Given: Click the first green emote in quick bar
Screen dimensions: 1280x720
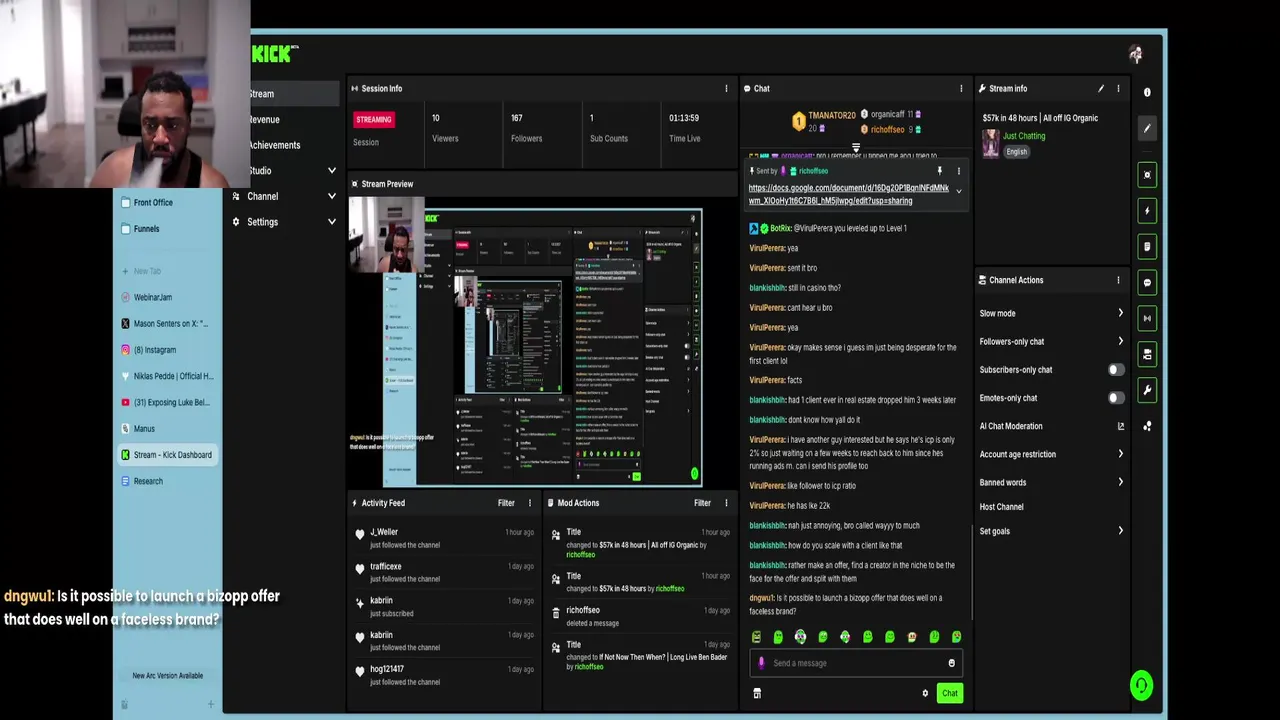Looking at the screenshot, I should [756, 637].
